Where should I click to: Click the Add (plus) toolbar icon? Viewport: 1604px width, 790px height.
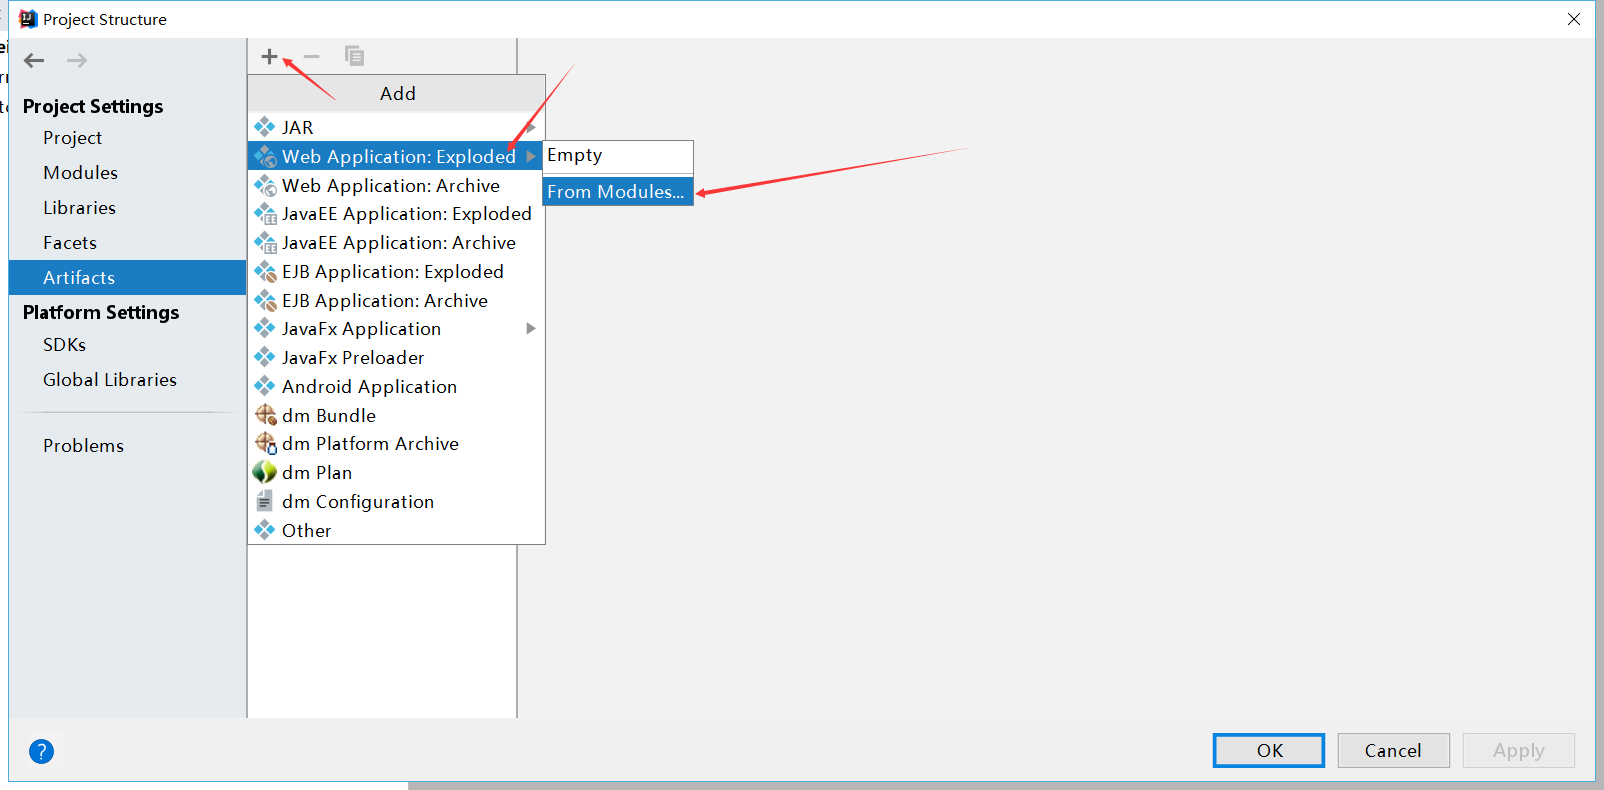click(x=269, y=56)
